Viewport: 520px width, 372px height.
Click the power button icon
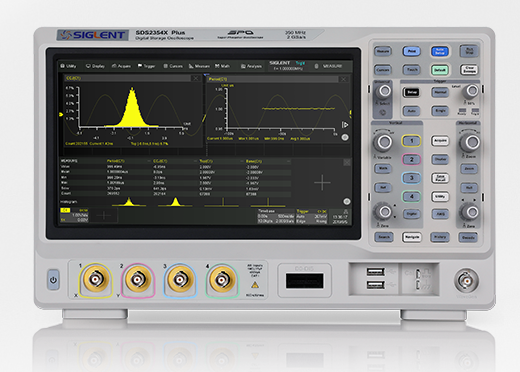[53, 280]
